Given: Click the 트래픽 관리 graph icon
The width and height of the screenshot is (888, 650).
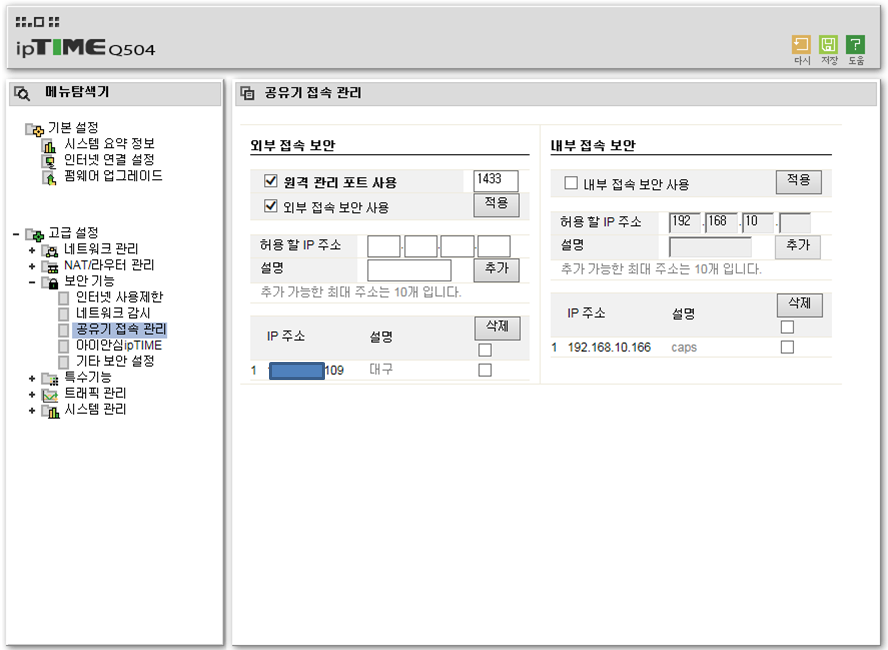Looking at the screenshot, I should [50, 394].
